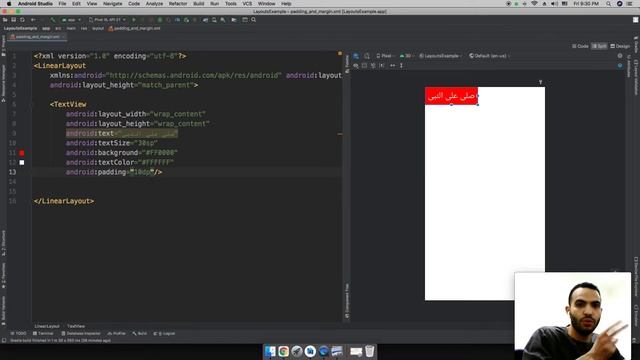The width and height of the screenshot is (640, 360).
Task: Open the Logcat tool window
Action: point(164,333)
